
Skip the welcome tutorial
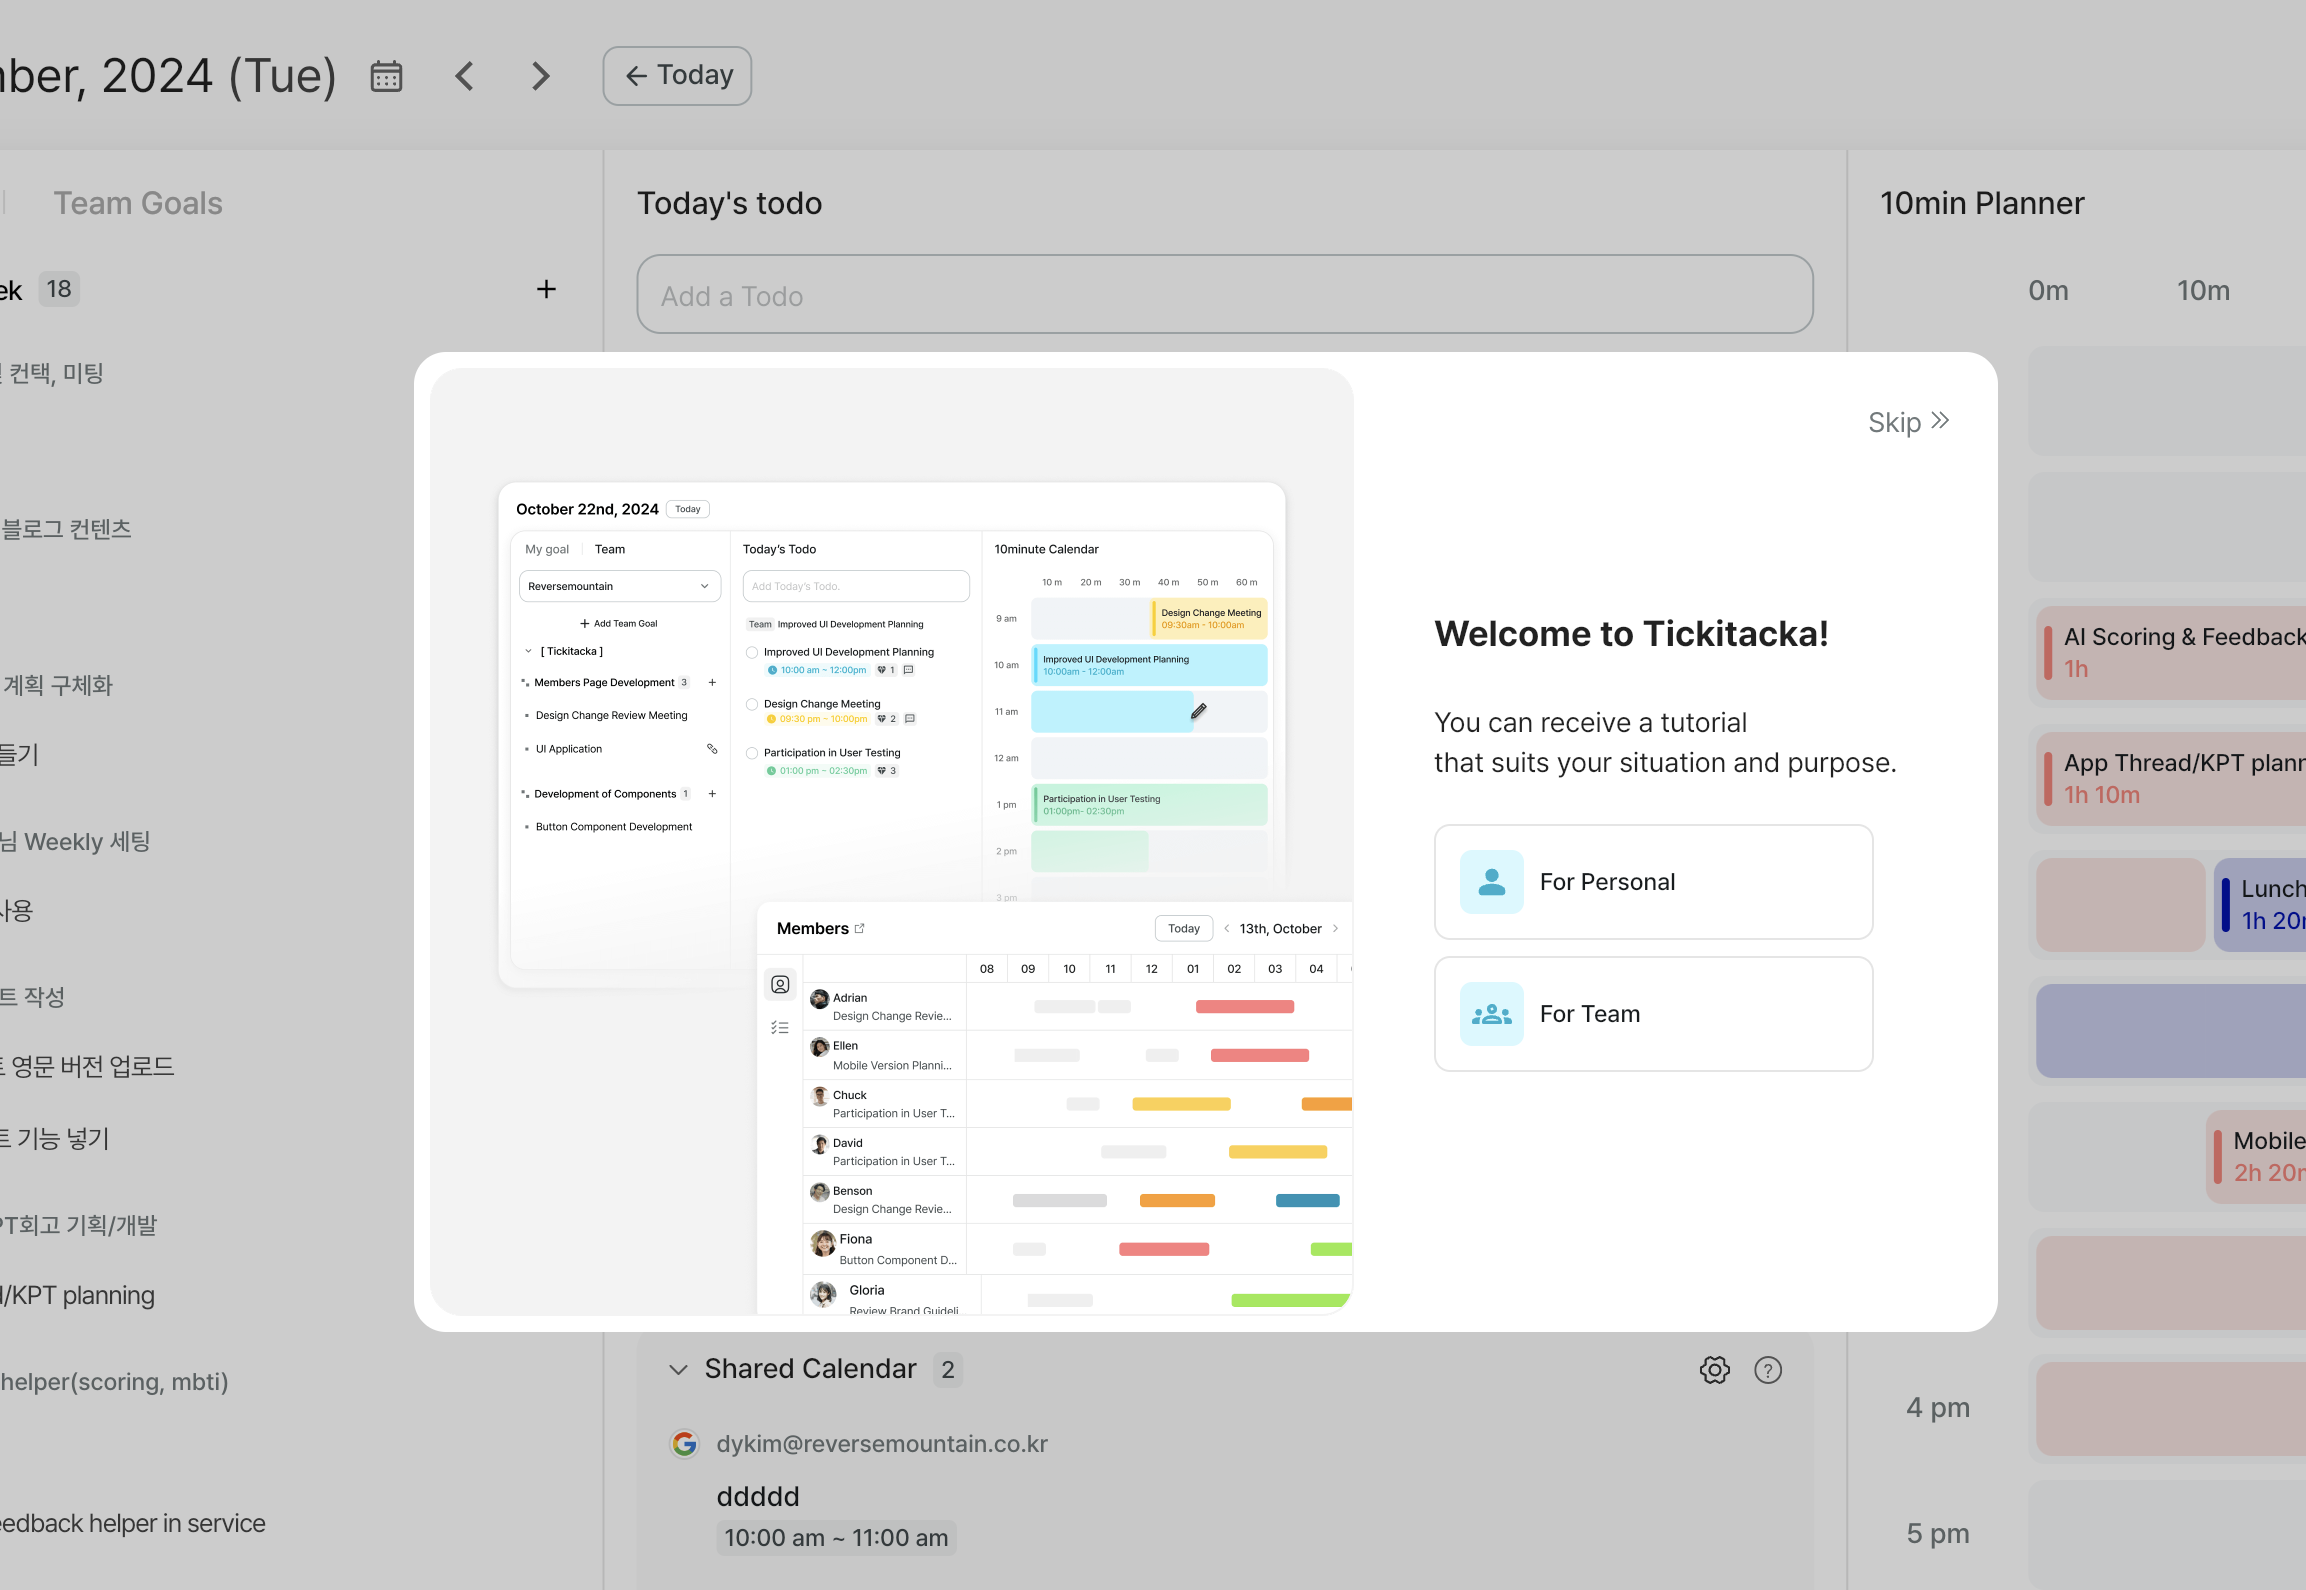tap(1909, 422)
